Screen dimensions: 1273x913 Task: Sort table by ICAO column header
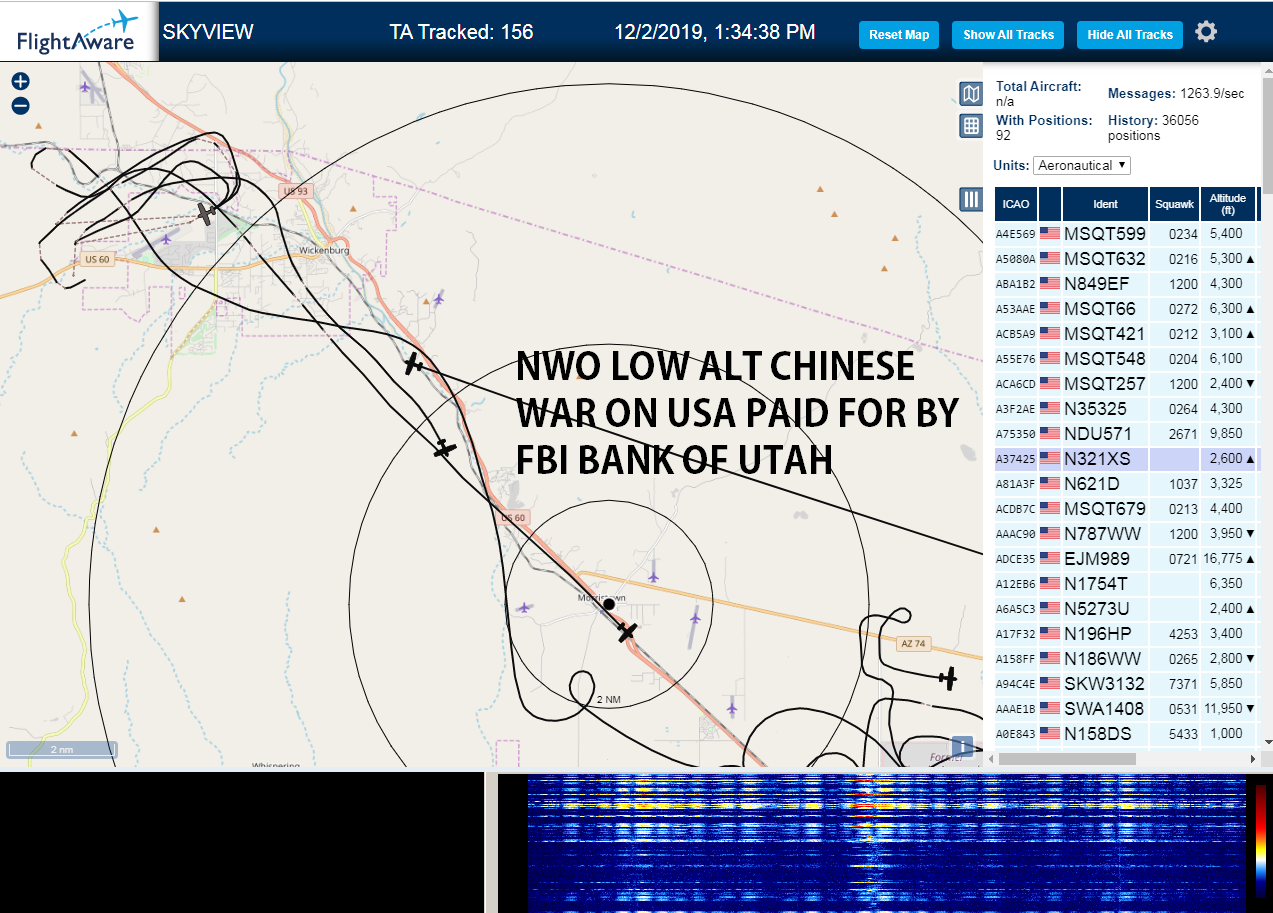(1016, 204)
